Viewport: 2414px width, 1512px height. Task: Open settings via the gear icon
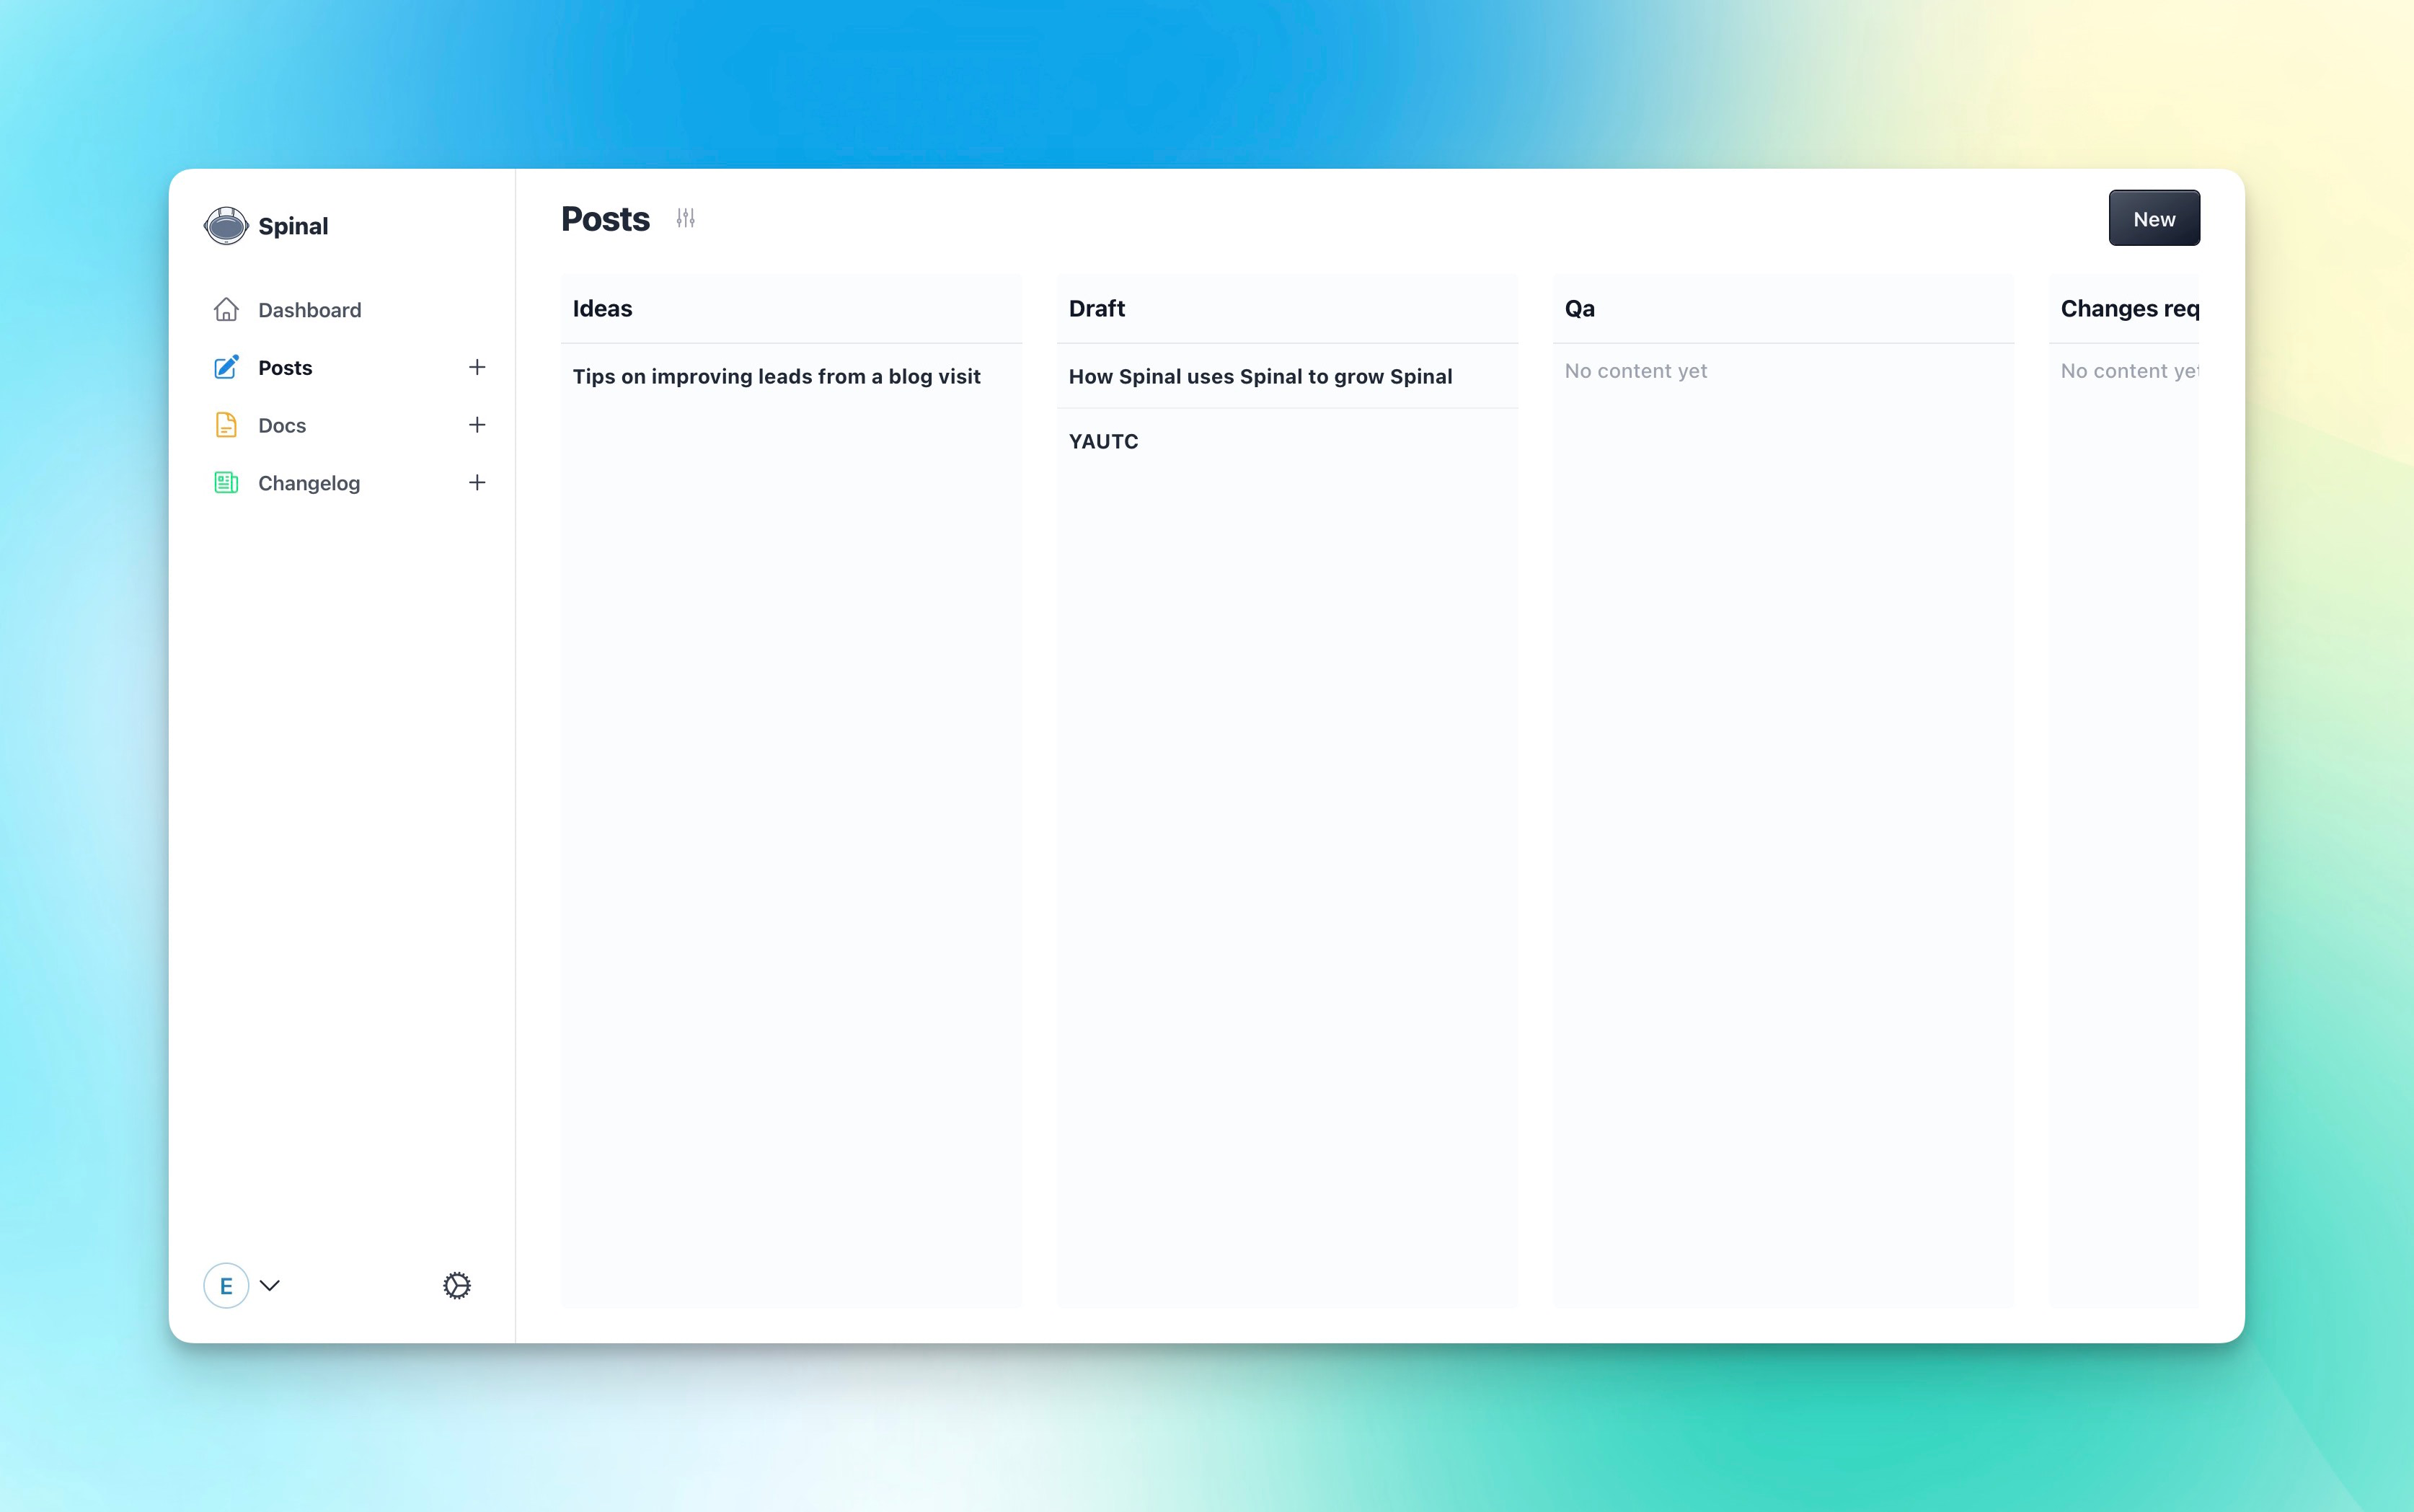pos(457,1285)
